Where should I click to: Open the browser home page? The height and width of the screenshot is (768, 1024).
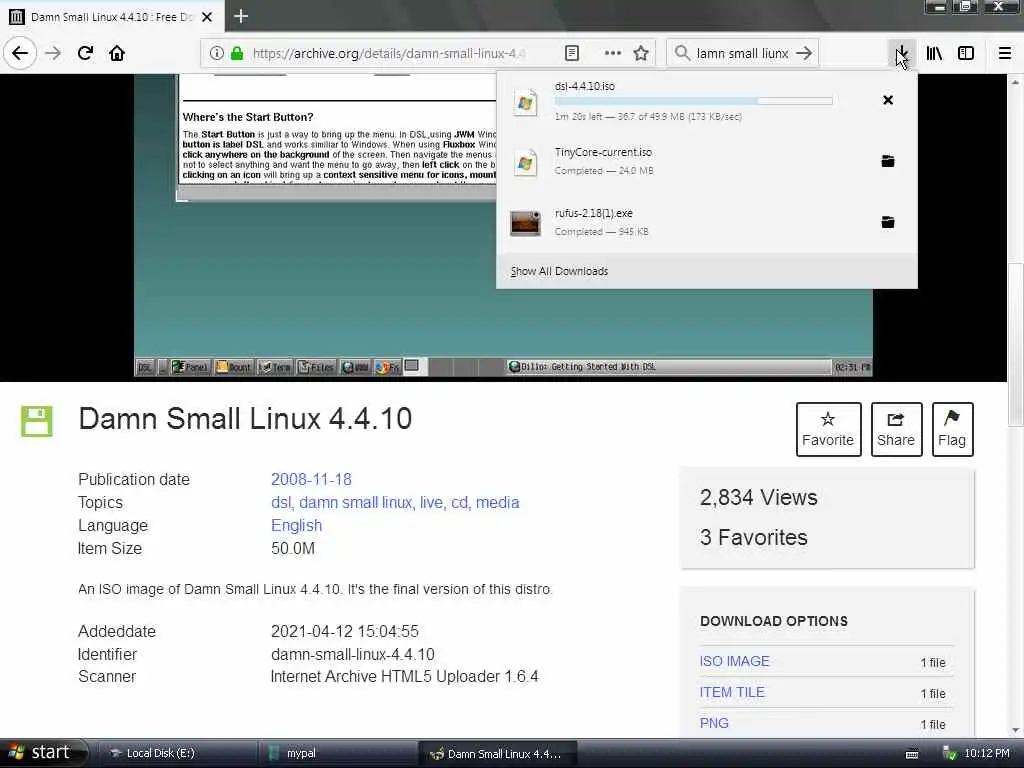point(117,53)
